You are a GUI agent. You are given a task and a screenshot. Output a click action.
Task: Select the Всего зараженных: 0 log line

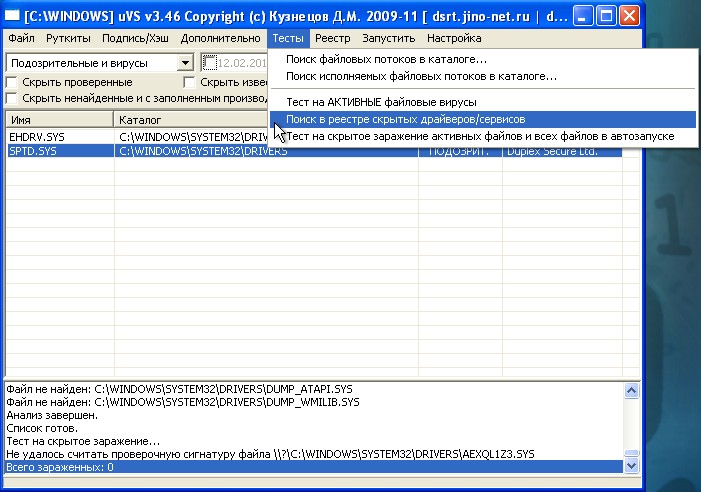click(x=314, y=467)
